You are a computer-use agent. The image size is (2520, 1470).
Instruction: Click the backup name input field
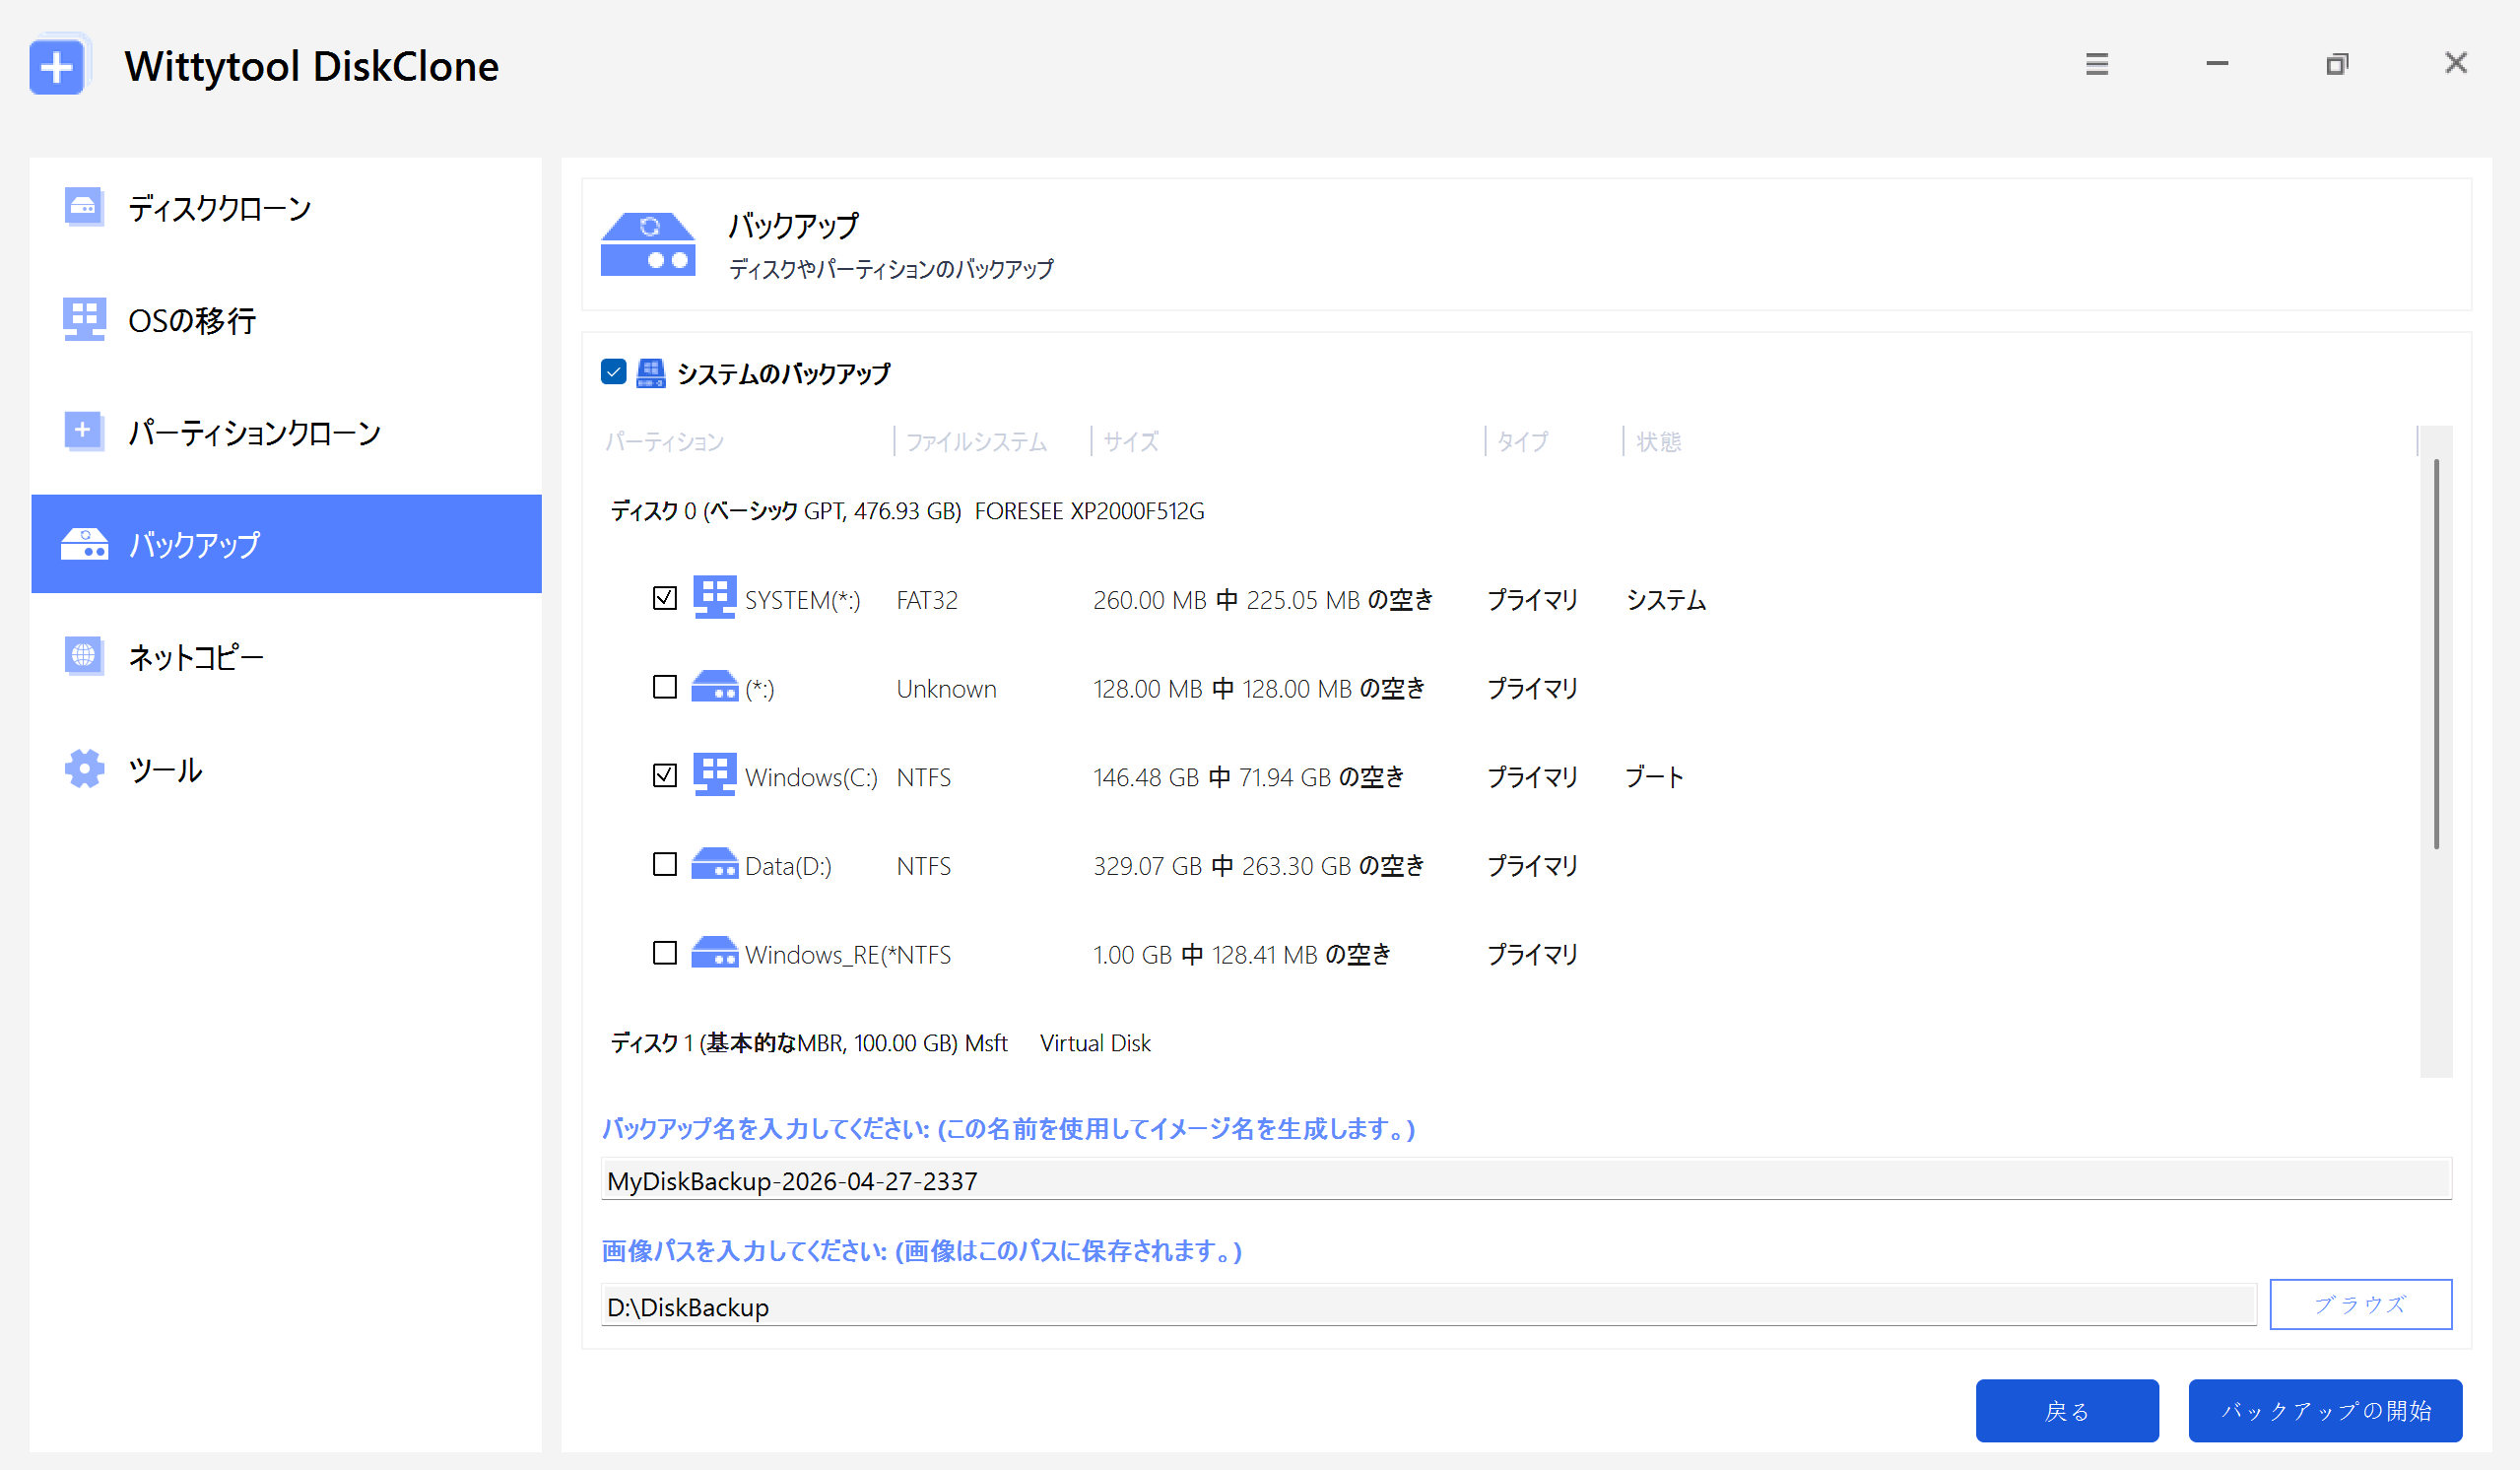tap(1526, 1180)
